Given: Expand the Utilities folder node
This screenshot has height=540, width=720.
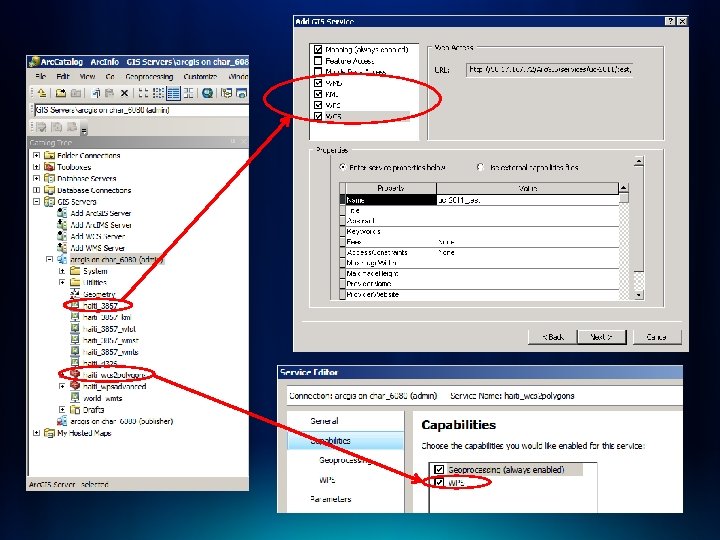Looking at the screenshot, I should pos(62,282).
